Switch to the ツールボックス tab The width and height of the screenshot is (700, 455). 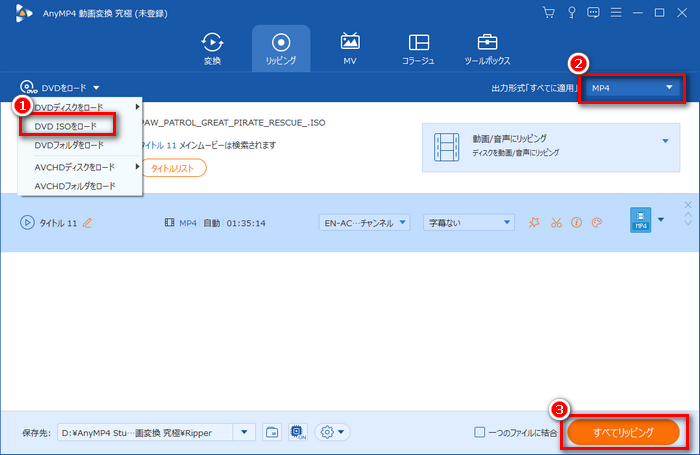tap(487, 50)
